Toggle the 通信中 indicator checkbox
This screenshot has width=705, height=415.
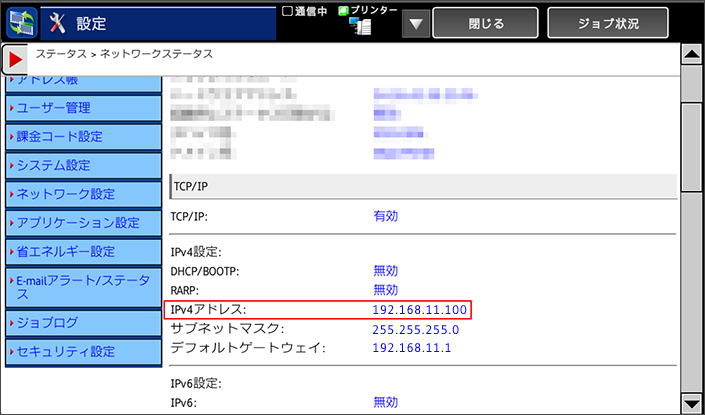click(287, 11)
